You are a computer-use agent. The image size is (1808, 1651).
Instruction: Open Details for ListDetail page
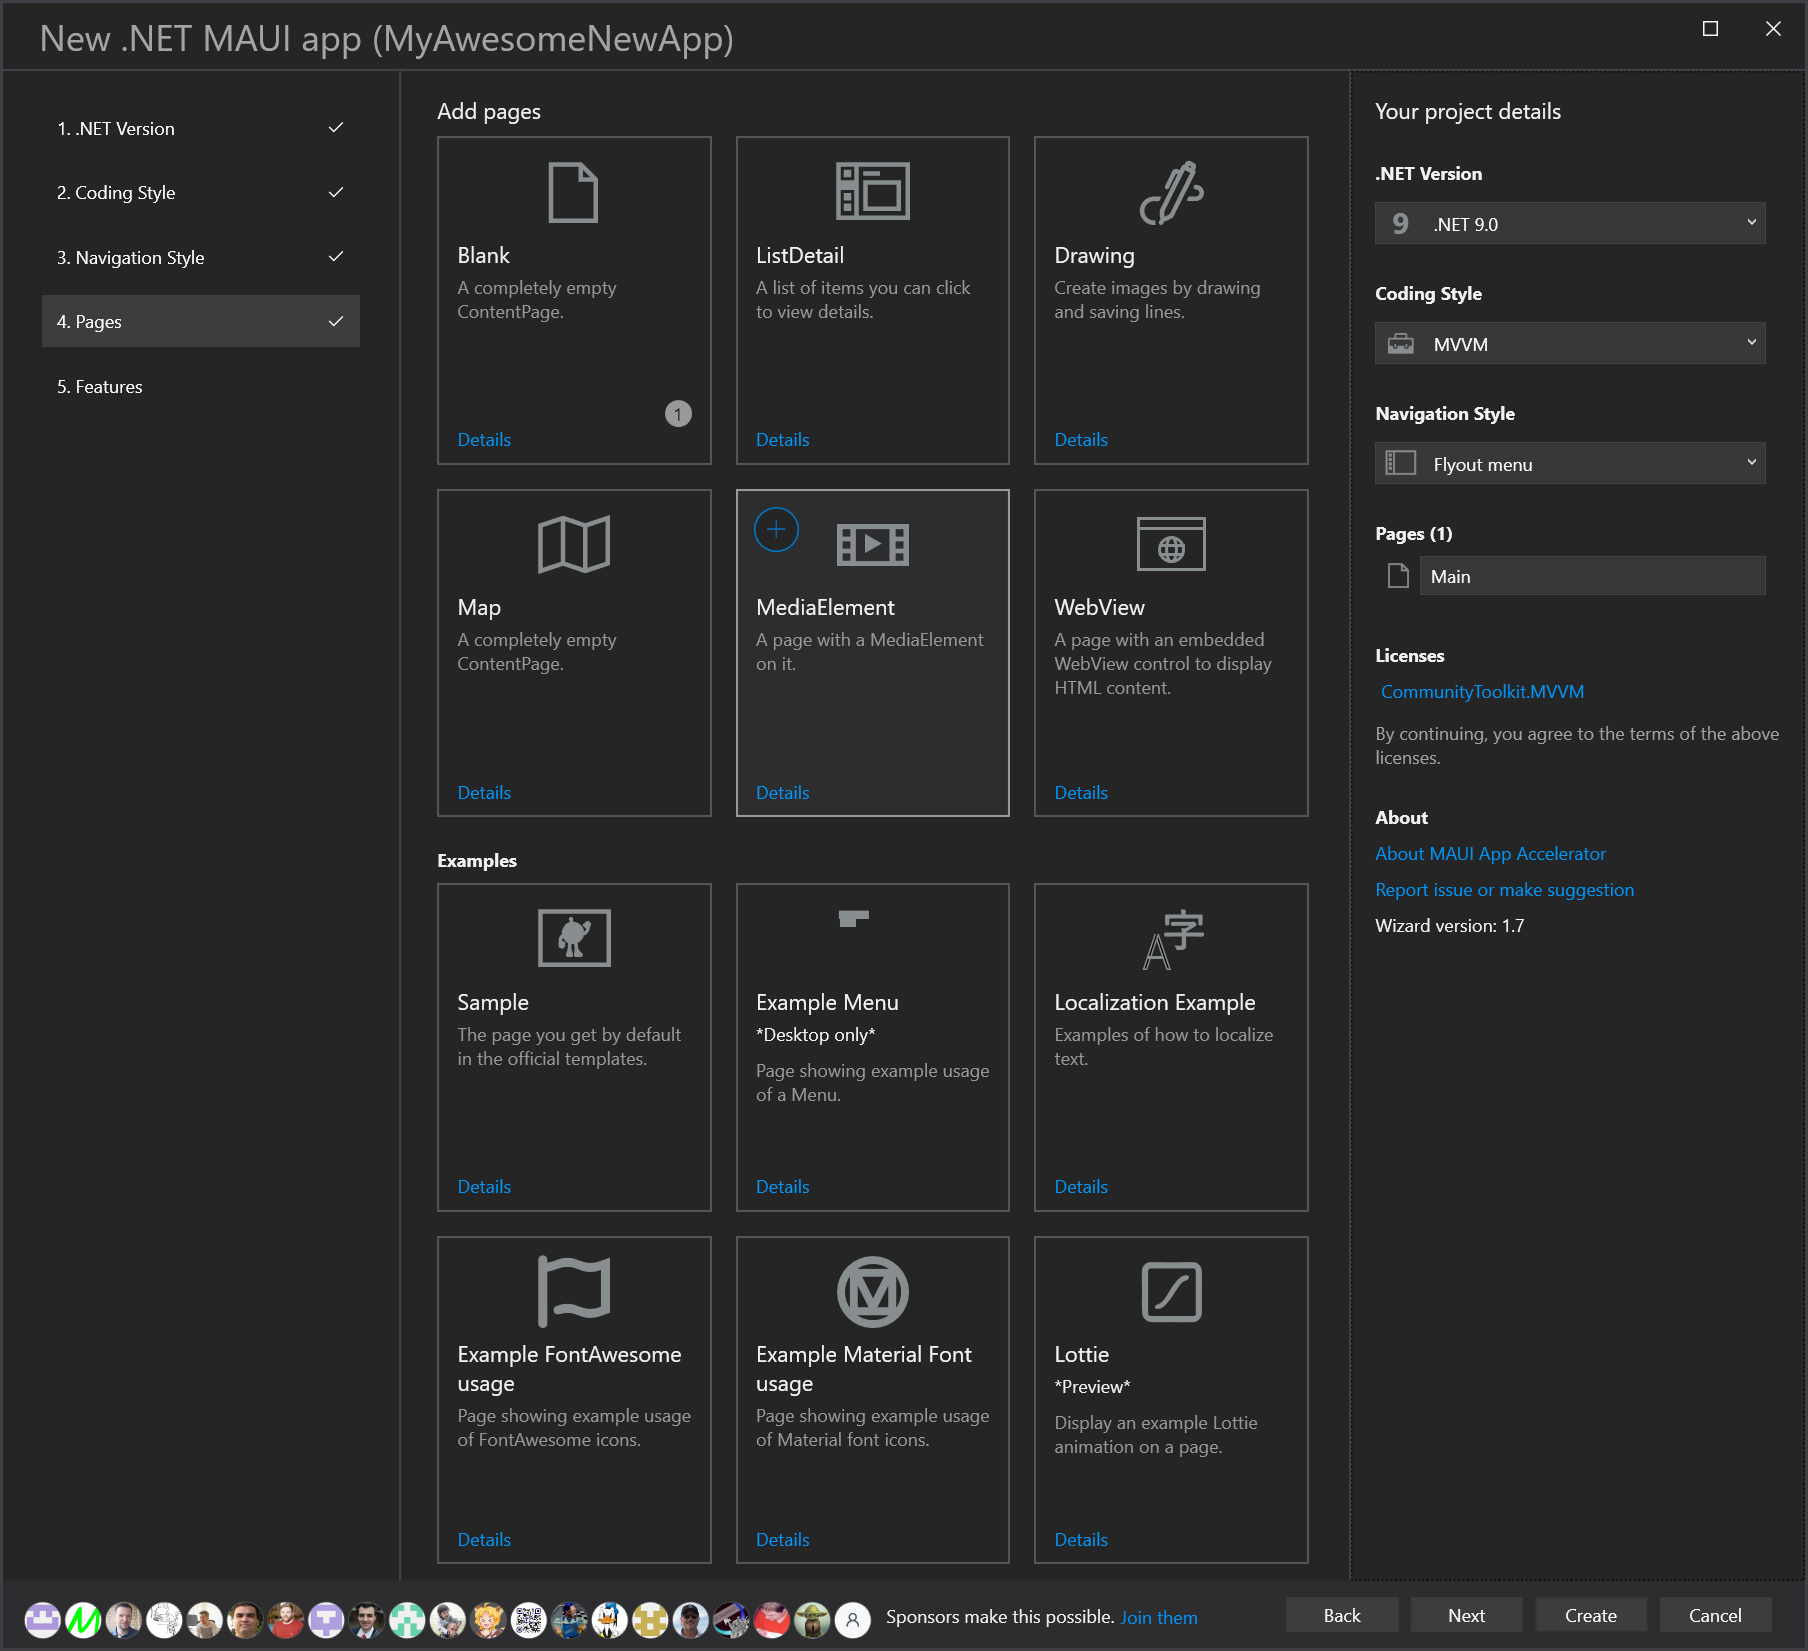tap(782, 439)
